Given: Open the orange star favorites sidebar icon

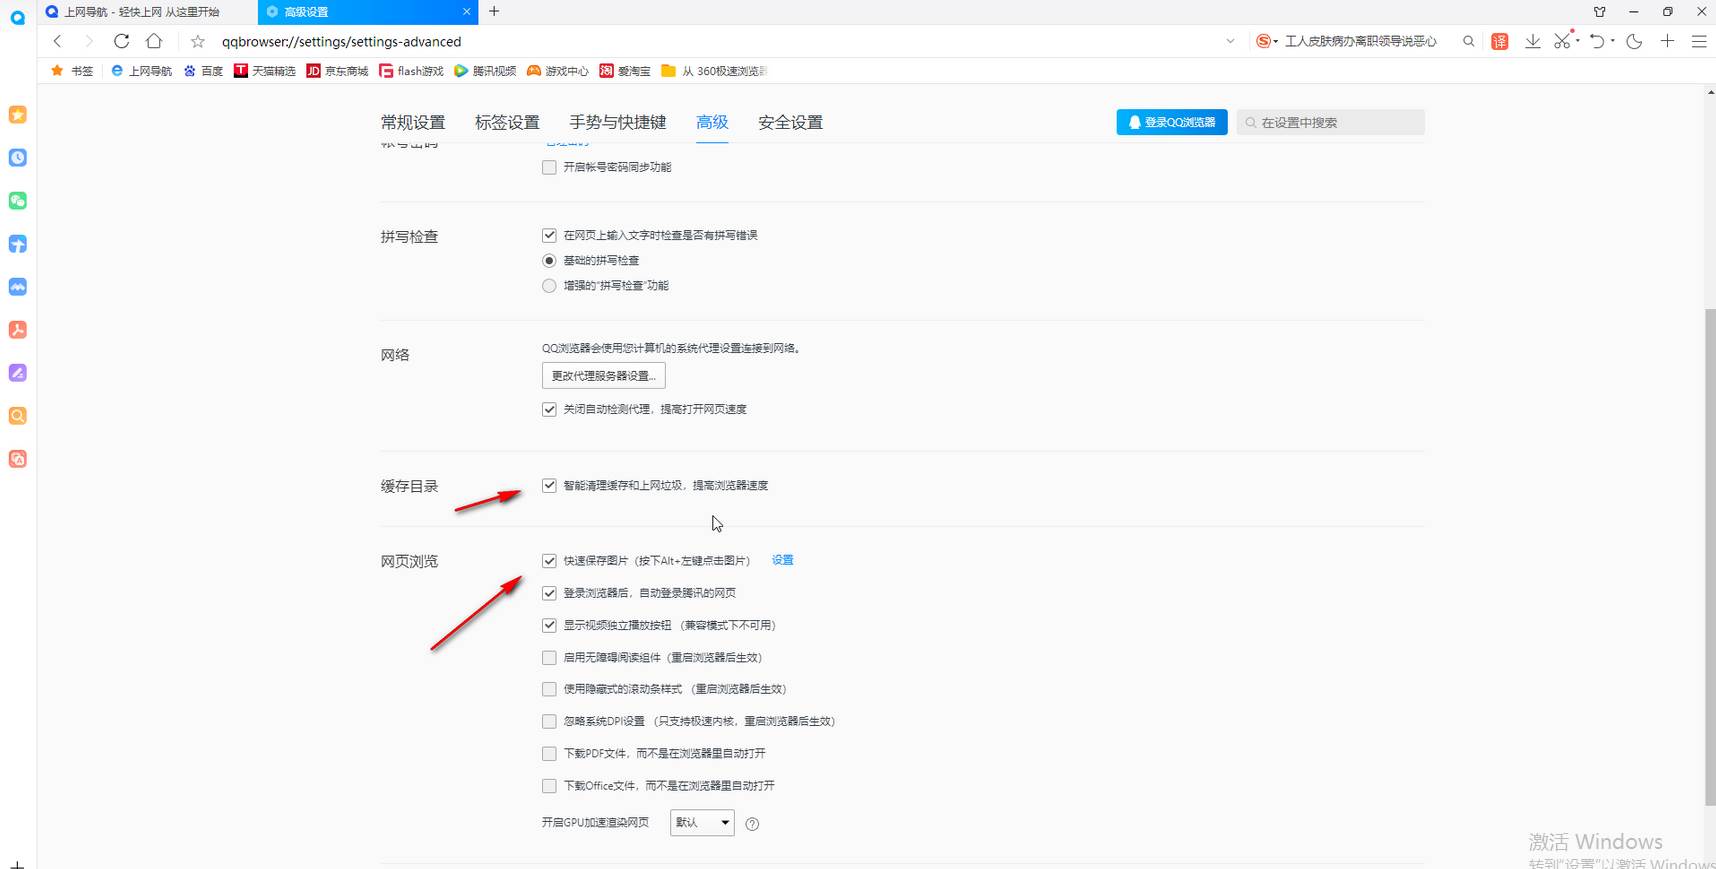Looking at the screenshot, I should 18,115.
